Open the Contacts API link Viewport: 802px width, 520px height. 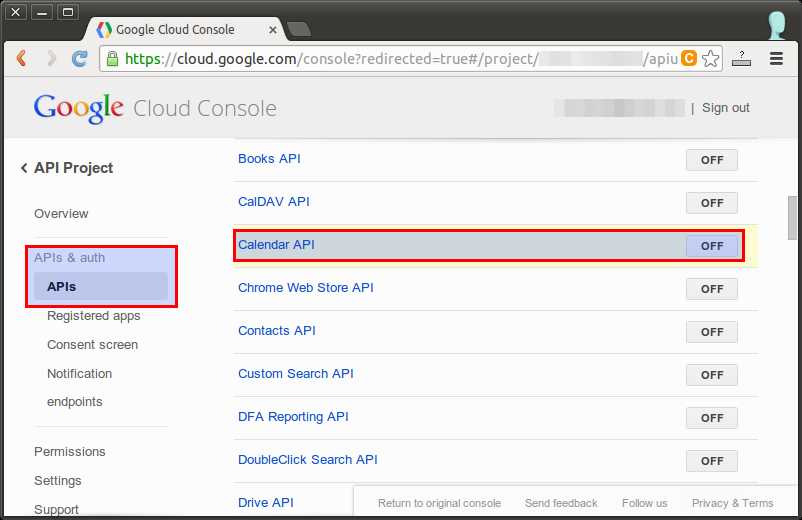tap(277, 330)
